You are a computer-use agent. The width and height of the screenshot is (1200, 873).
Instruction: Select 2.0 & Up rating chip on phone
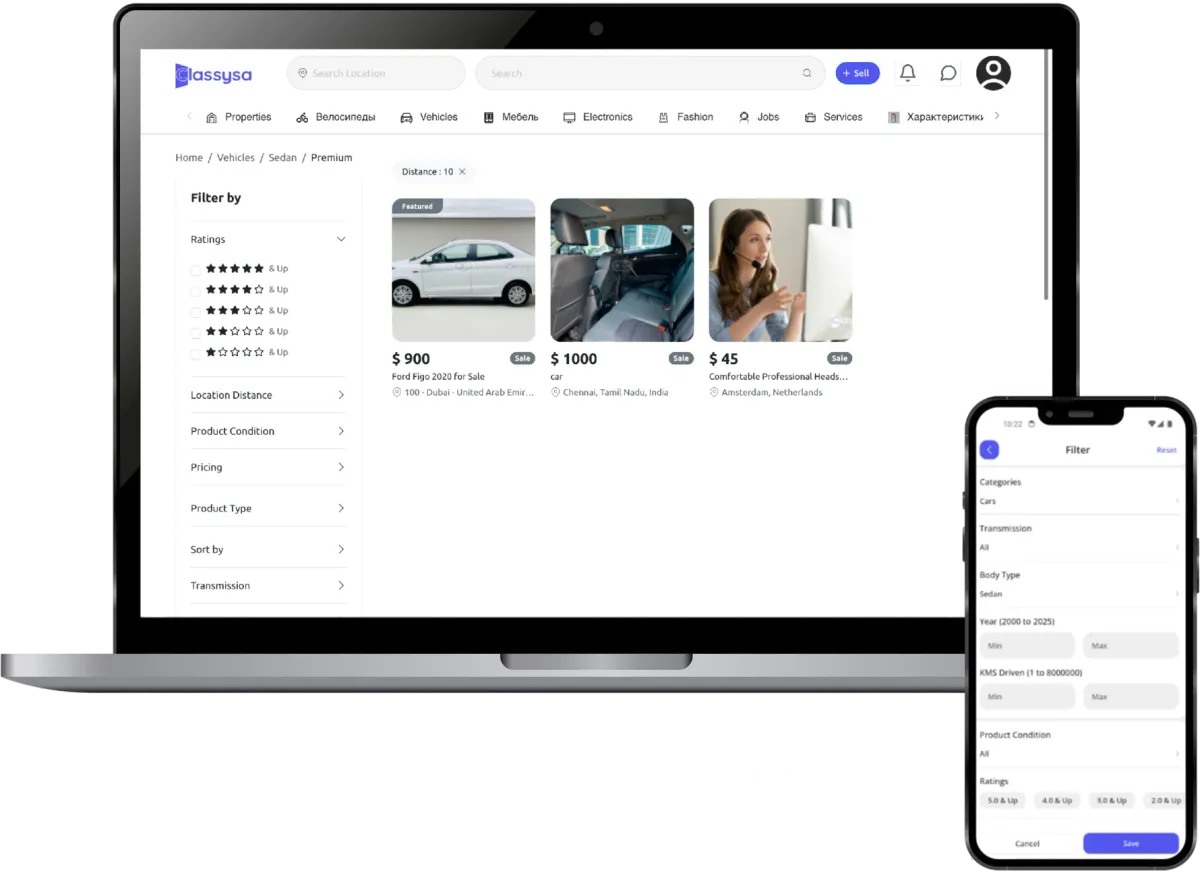coord(1163,801)
